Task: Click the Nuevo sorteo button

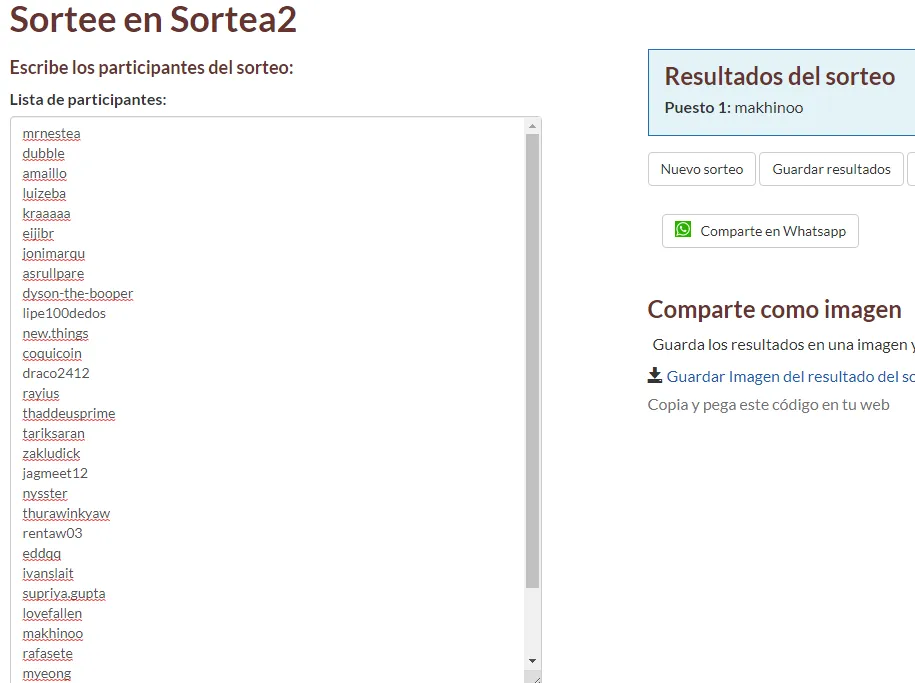Action: click(701, 169)
